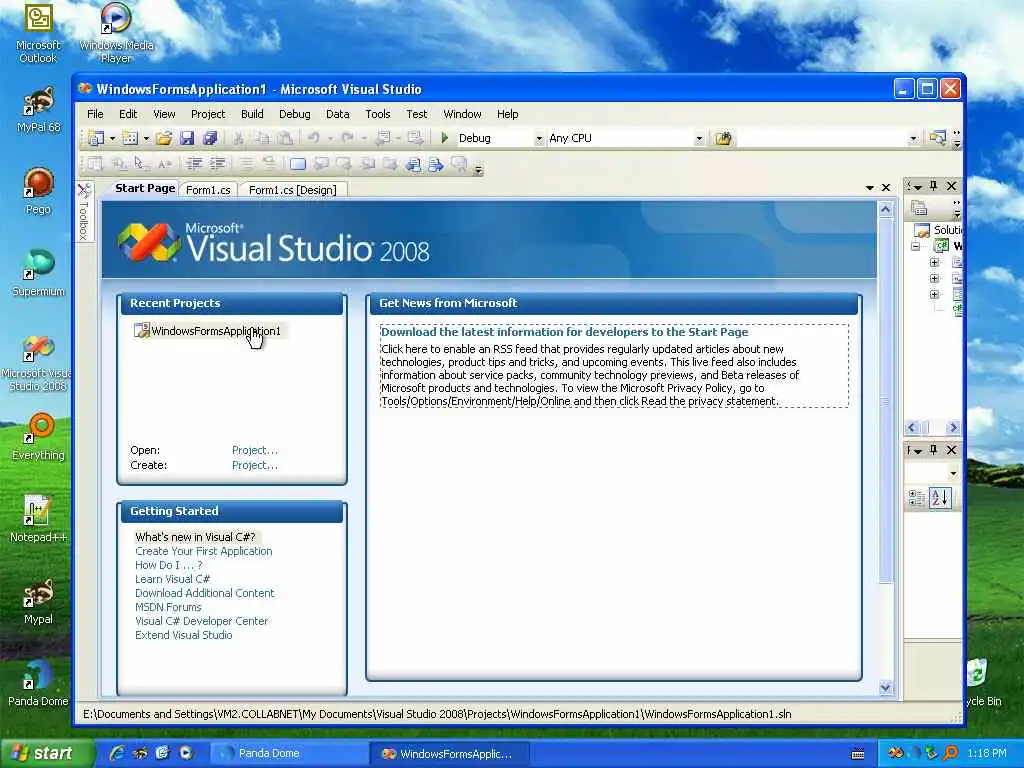Open the Find combo box dropdown arrow
Image resolution: width=1024 pixels, height=768 pixels.
(x=912, y=138)
